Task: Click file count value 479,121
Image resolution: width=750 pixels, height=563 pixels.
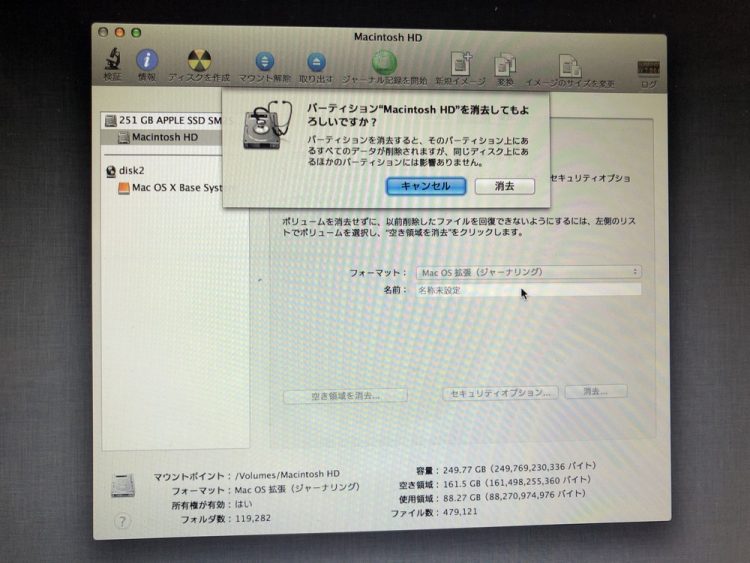Action: 460,512
